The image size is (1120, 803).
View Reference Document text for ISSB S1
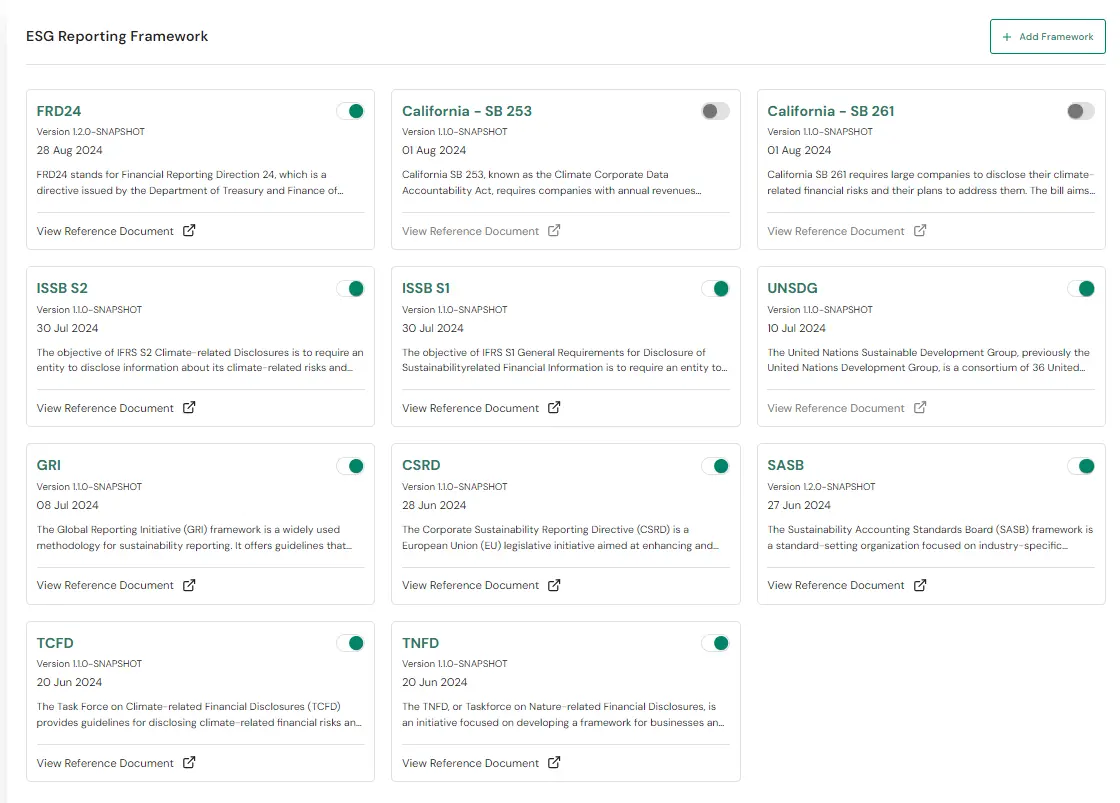[470, 408]
